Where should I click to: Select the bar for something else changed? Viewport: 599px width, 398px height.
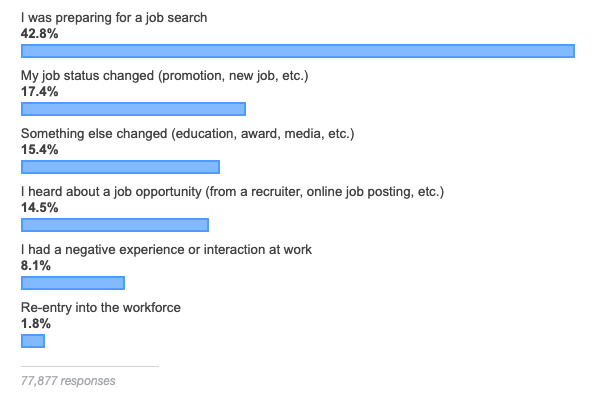[x=120, y=167]
